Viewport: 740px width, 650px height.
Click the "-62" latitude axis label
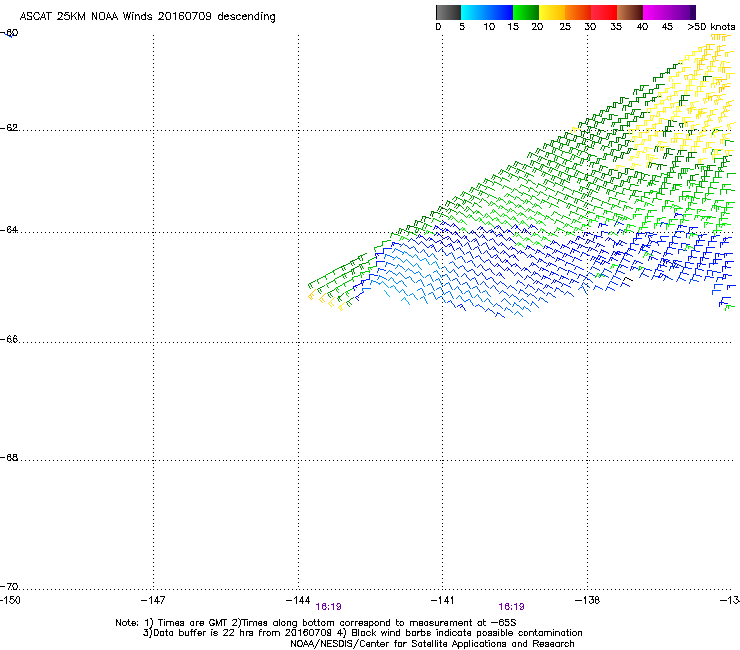[9, 128]
